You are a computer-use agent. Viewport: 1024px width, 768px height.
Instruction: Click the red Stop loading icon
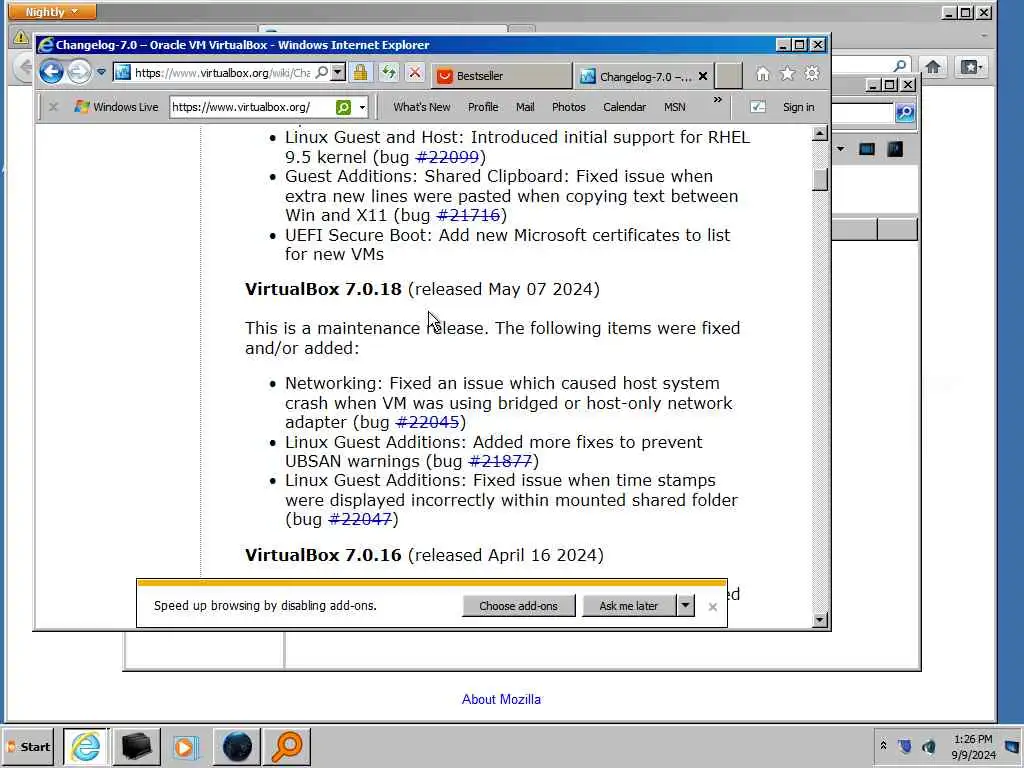415,72
